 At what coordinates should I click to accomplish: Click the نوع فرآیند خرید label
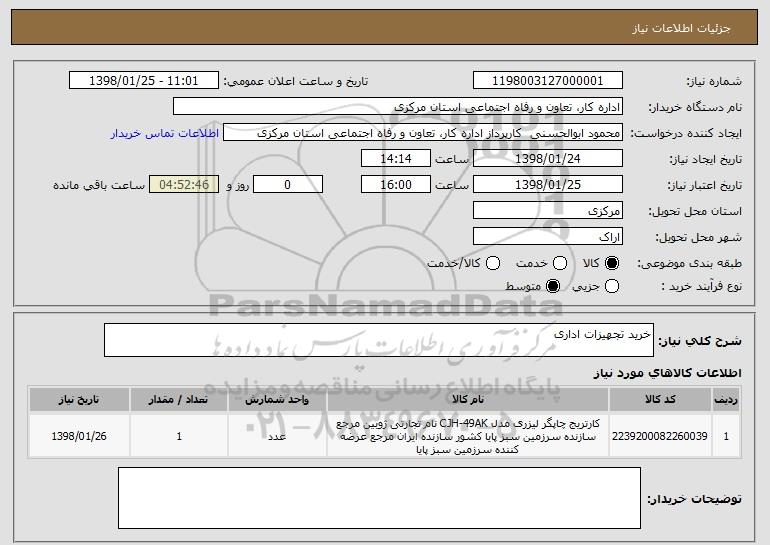(701, 286)
